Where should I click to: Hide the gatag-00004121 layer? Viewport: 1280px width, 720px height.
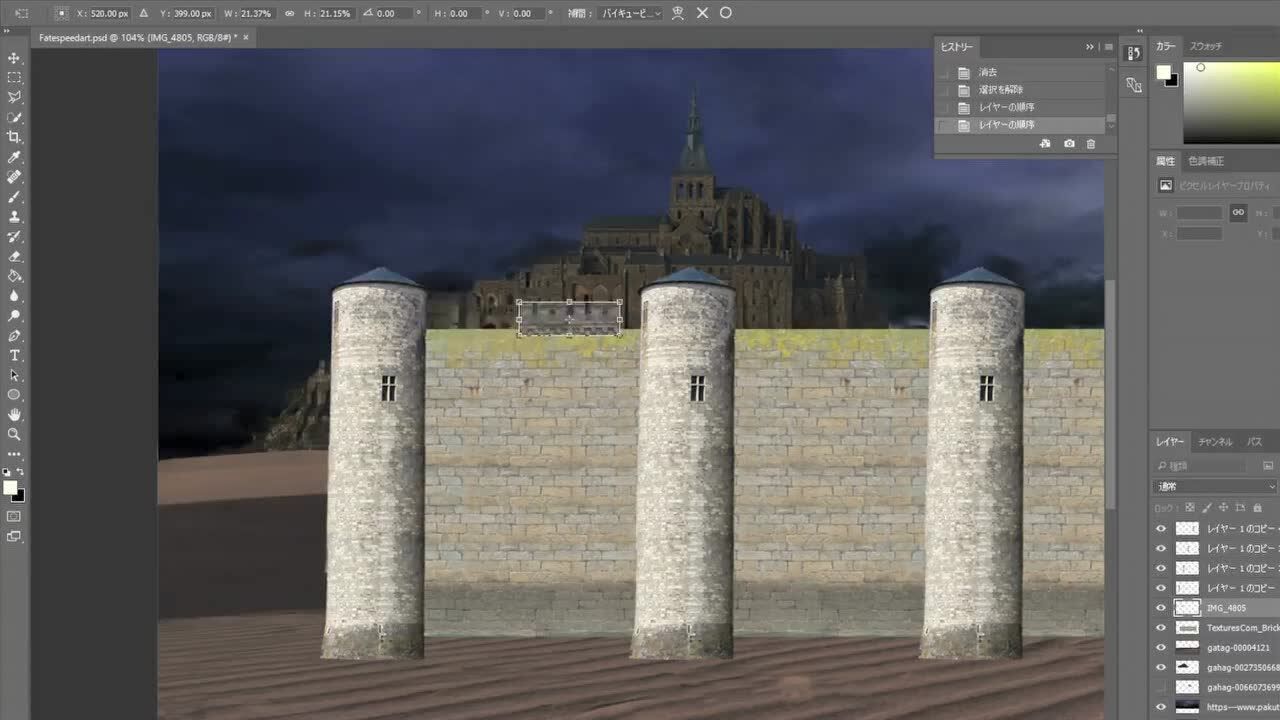coord(1161,647)
